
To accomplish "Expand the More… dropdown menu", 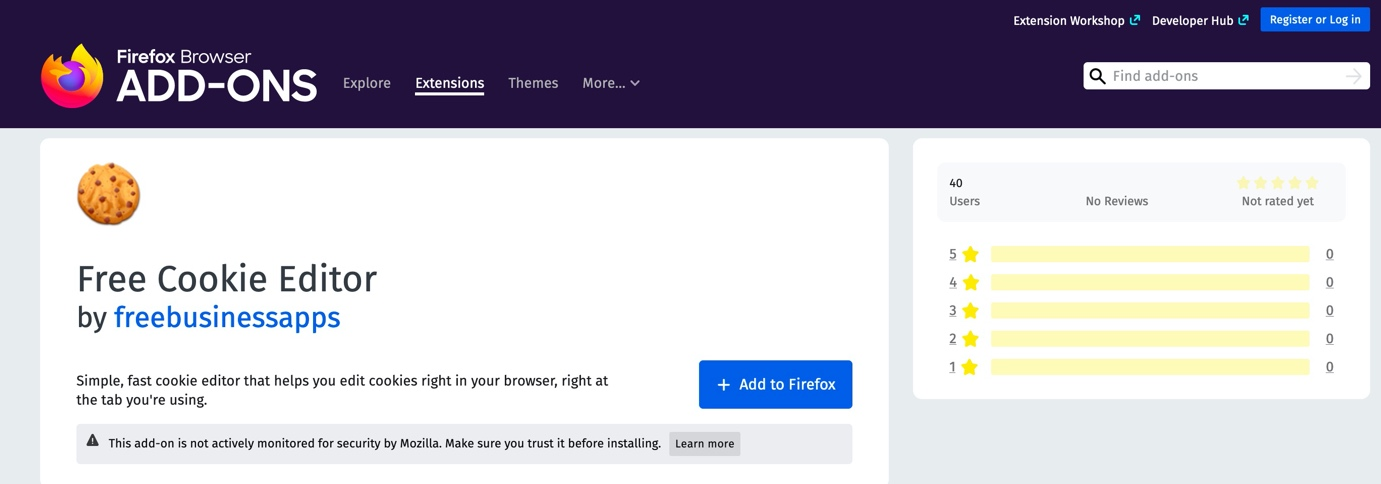I will click(x=610, y=83).
